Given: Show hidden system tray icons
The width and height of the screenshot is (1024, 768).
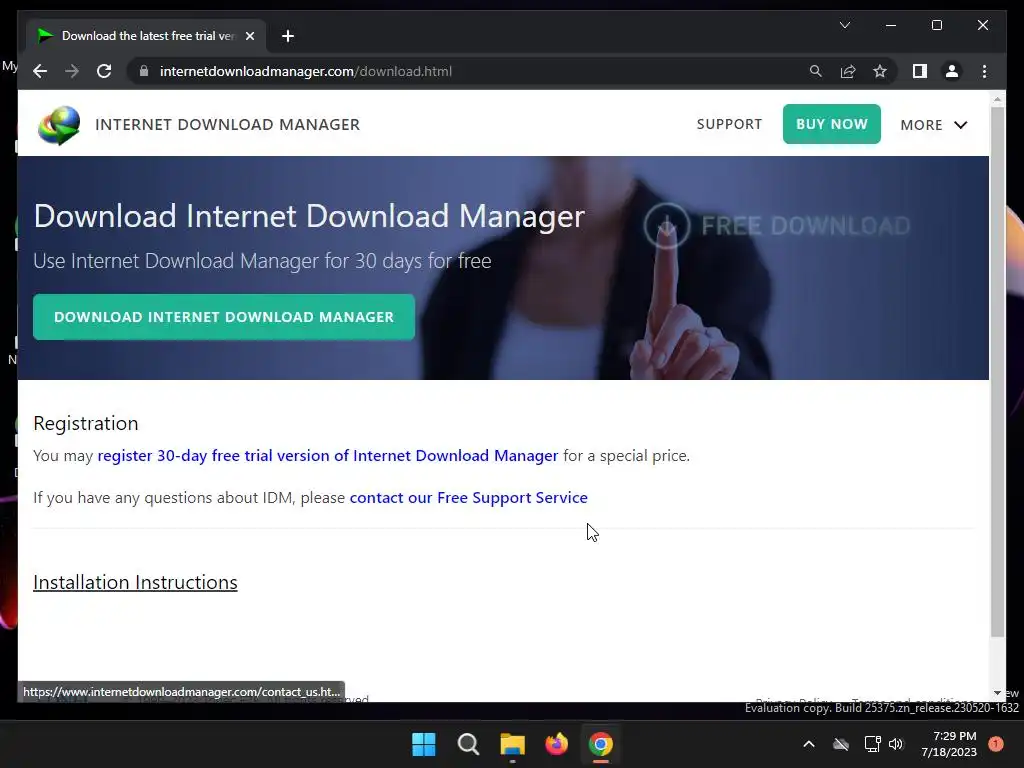Looking at the screenshot, I should click(x=808, y=744).
